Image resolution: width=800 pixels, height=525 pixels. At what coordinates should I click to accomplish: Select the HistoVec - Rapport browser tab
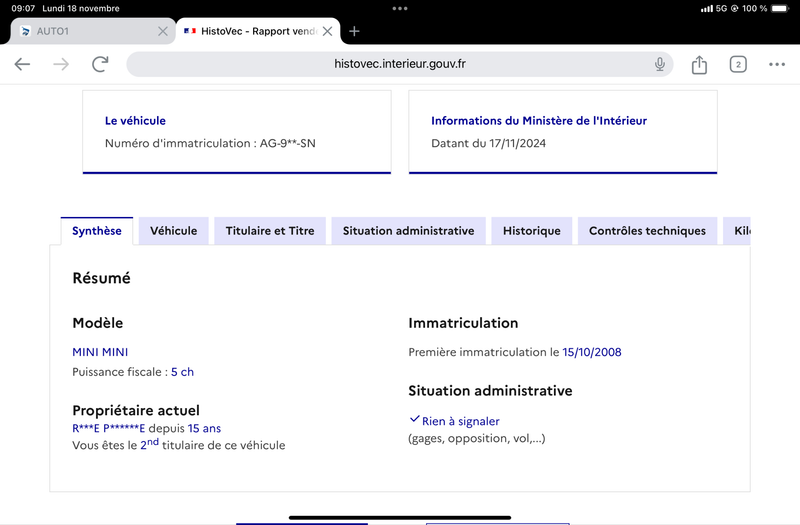pyautogui.click(x=258, y=31)
